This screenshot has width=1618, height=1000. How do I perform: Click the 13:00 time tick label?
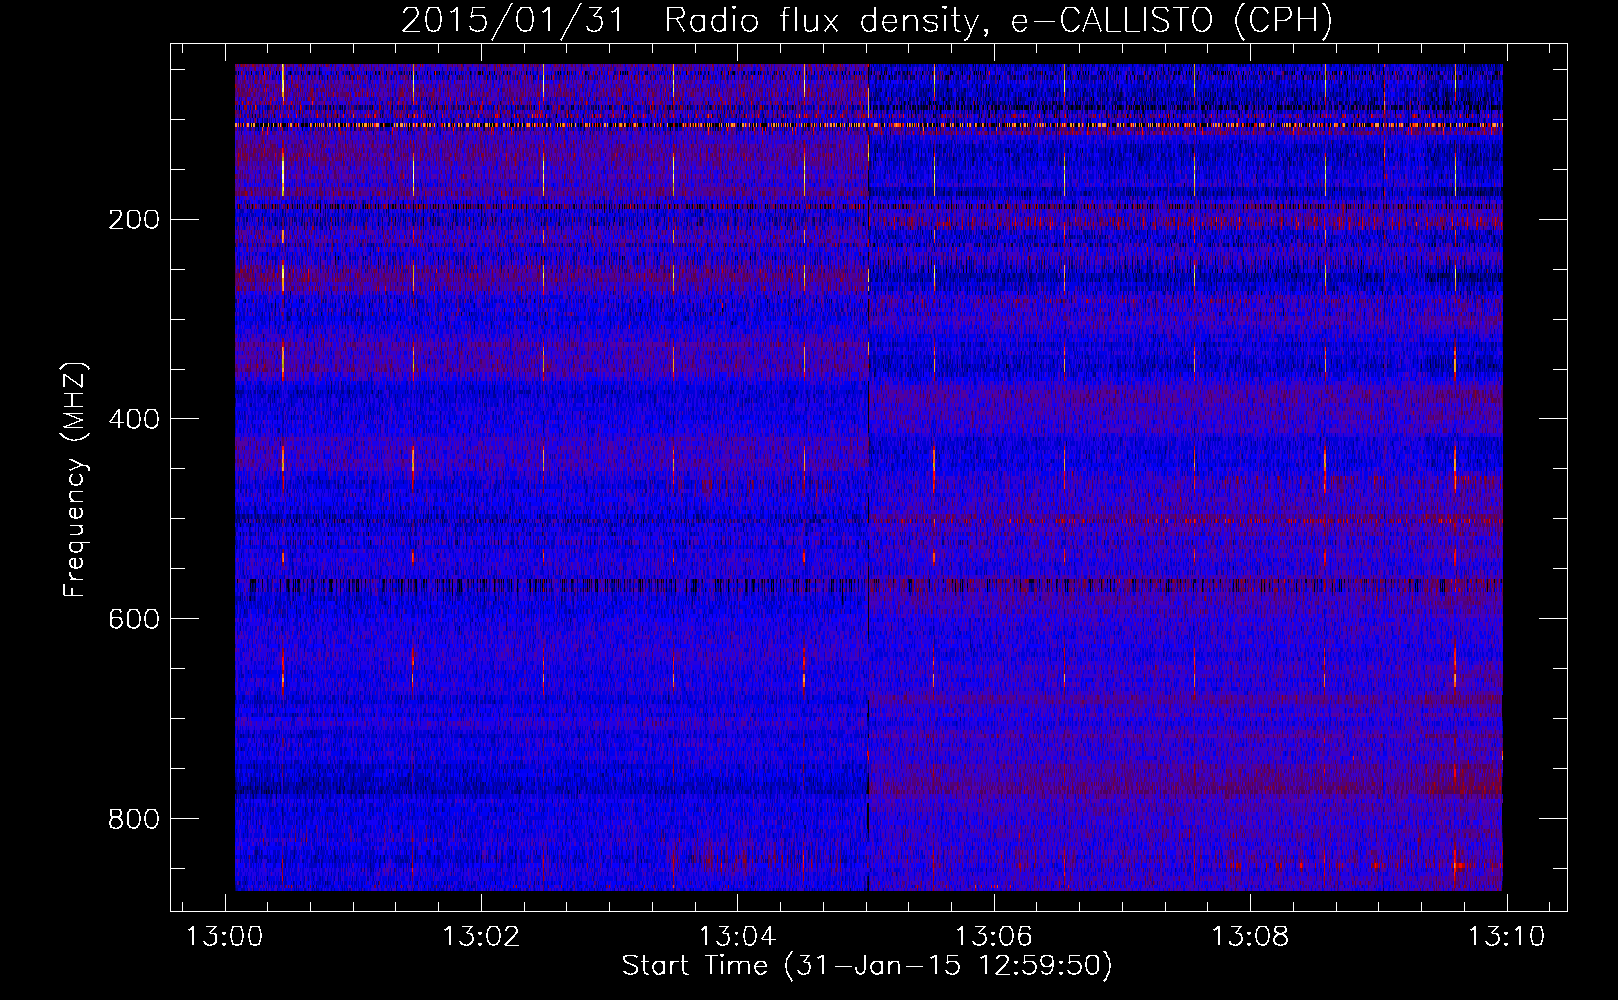pyautogui.click(x=225, y=936)
